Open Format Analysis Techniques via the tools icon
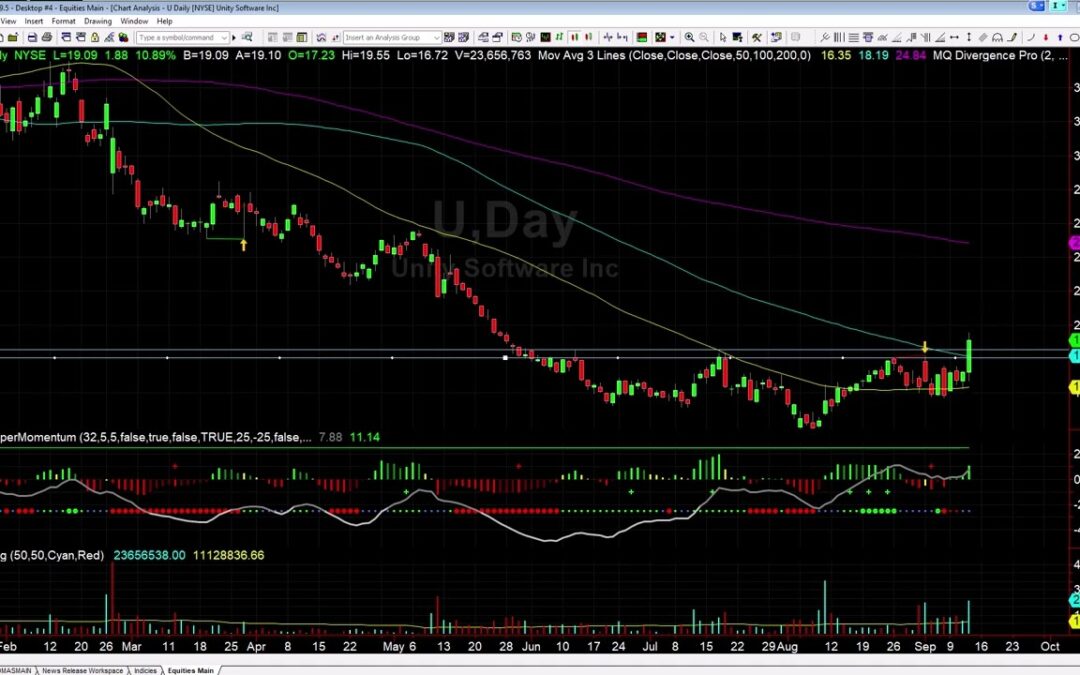Screen dimensions: 1080x675 click(x=756, y=36)
